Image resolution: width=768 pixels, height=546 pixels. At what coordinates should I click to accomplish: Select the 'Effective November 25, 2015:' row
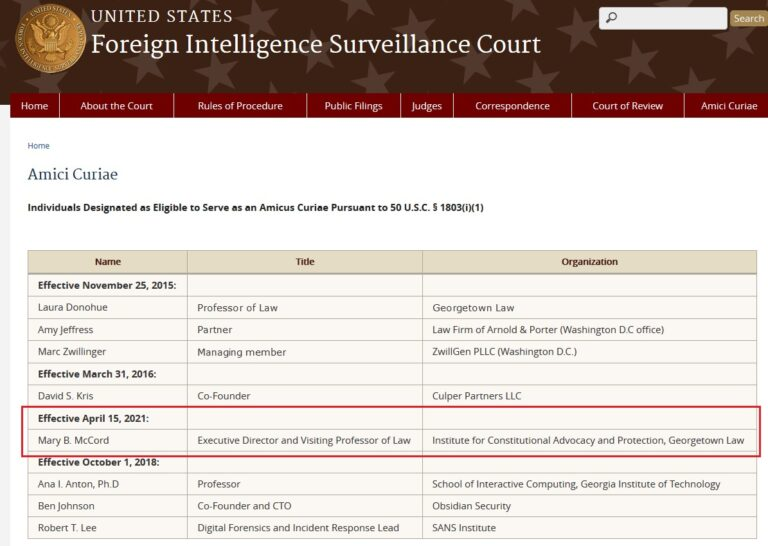pyautogui.click(x=392, y=285)
